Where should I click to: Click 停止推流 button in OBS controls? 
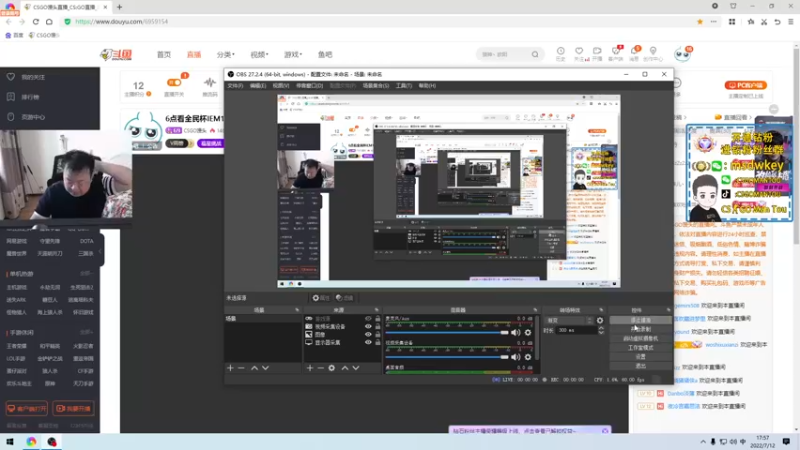[640, 320]
